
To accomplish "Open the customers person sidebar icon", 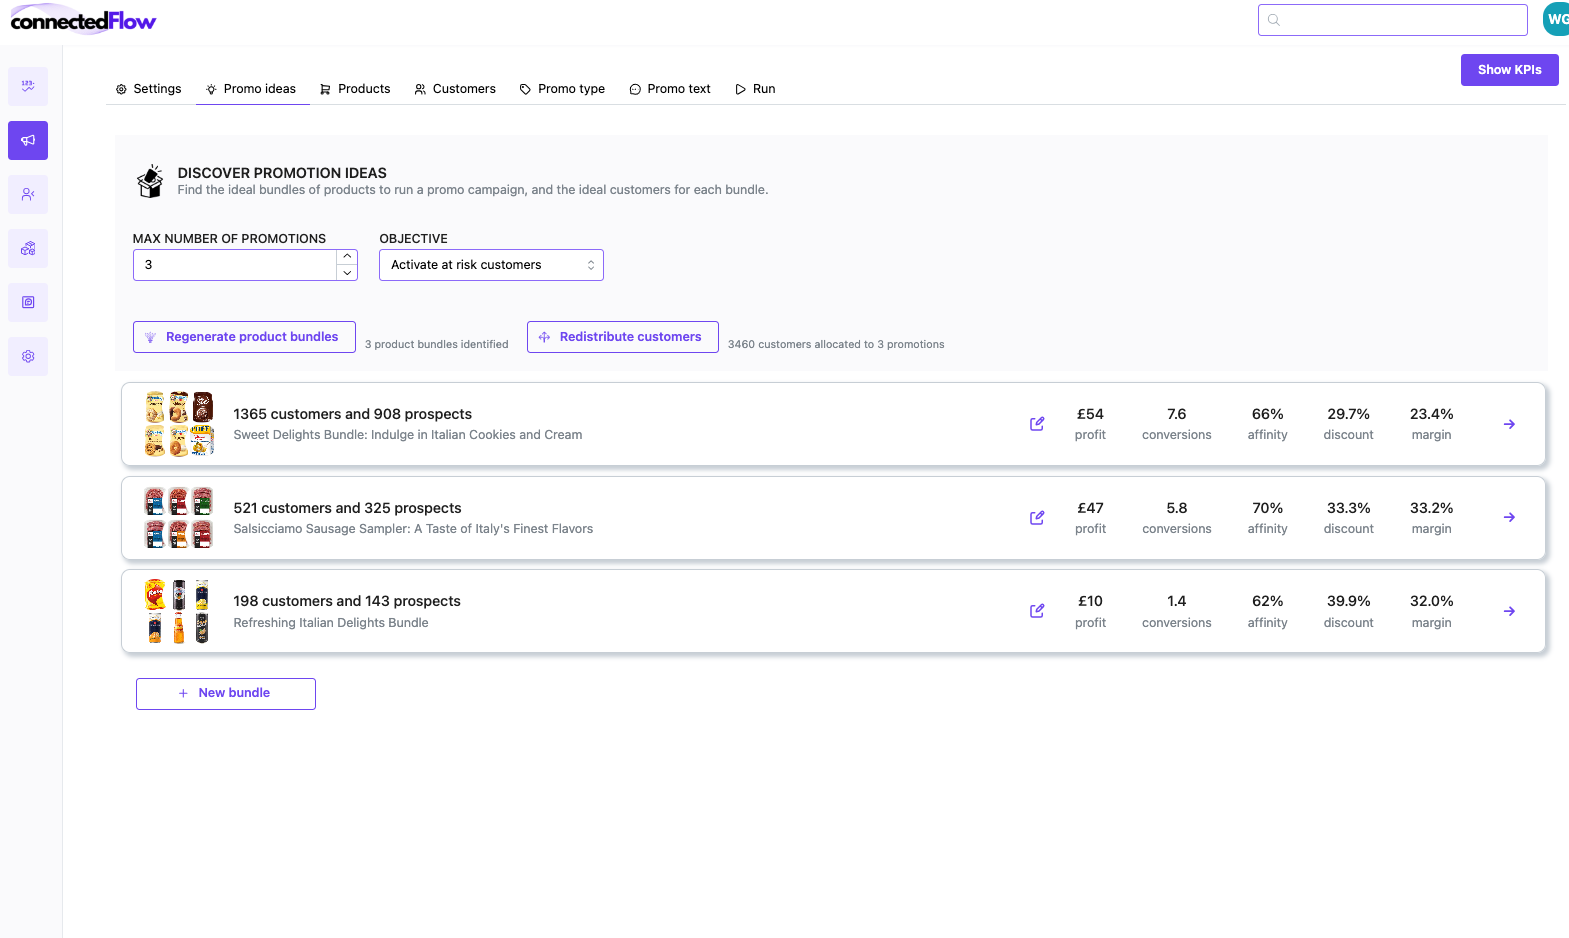I will [x=28, y=194].
